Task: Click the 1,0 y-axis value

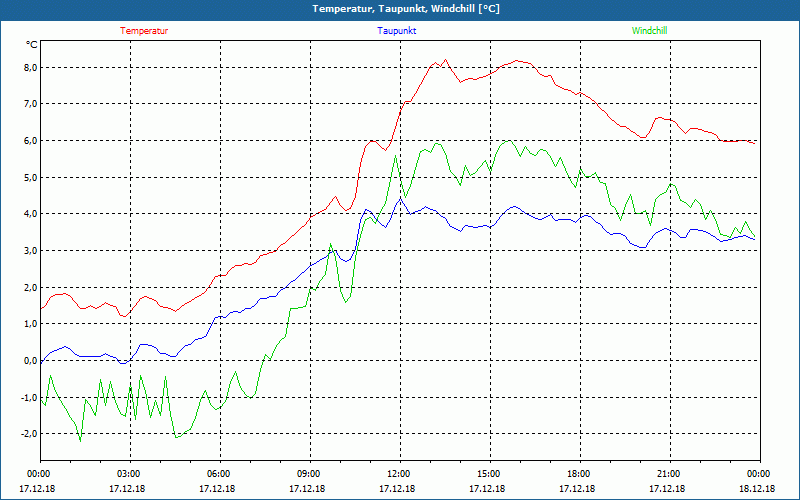Action: click(30, 324)
